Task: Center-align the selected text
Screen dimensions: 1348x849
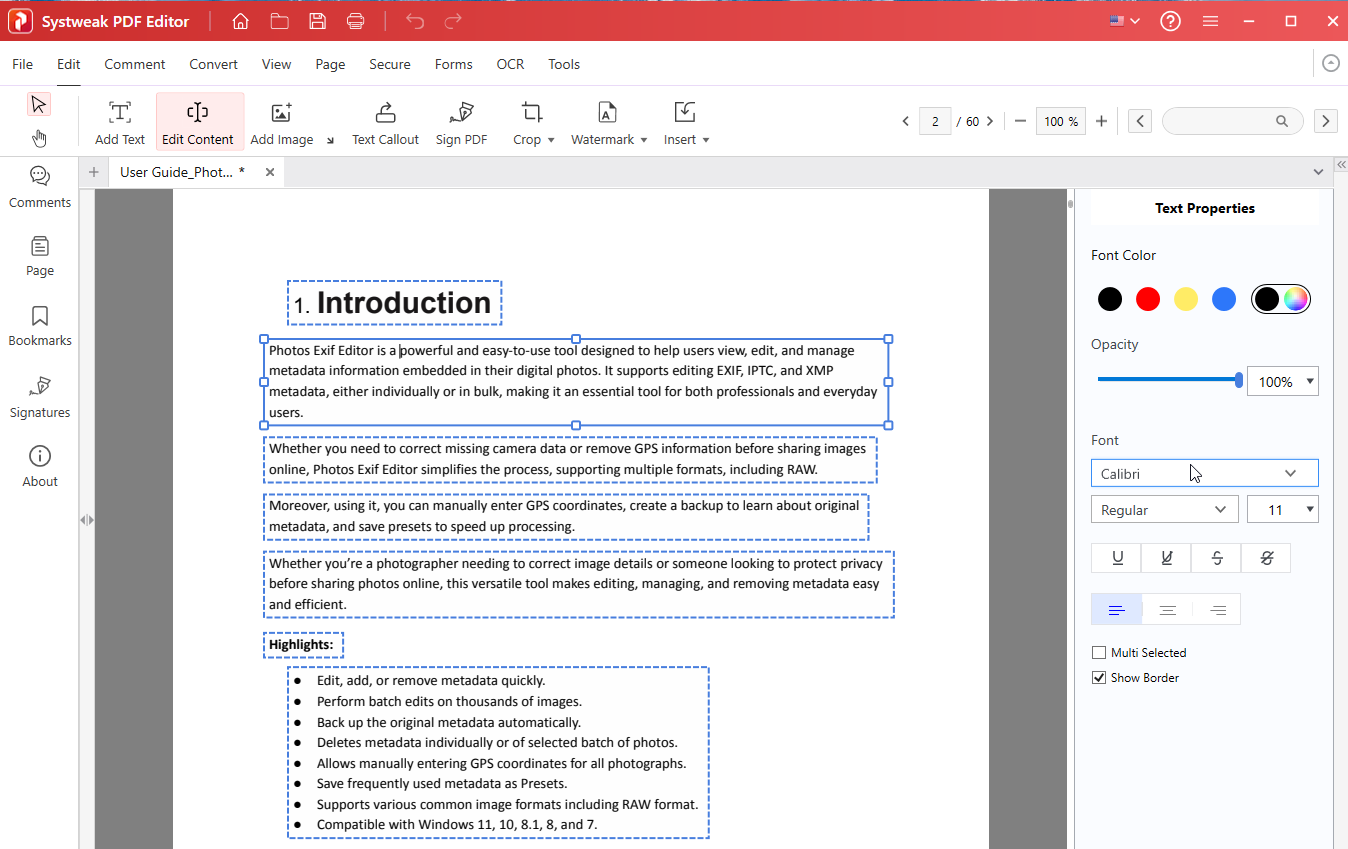Action: click(1167, 610)
